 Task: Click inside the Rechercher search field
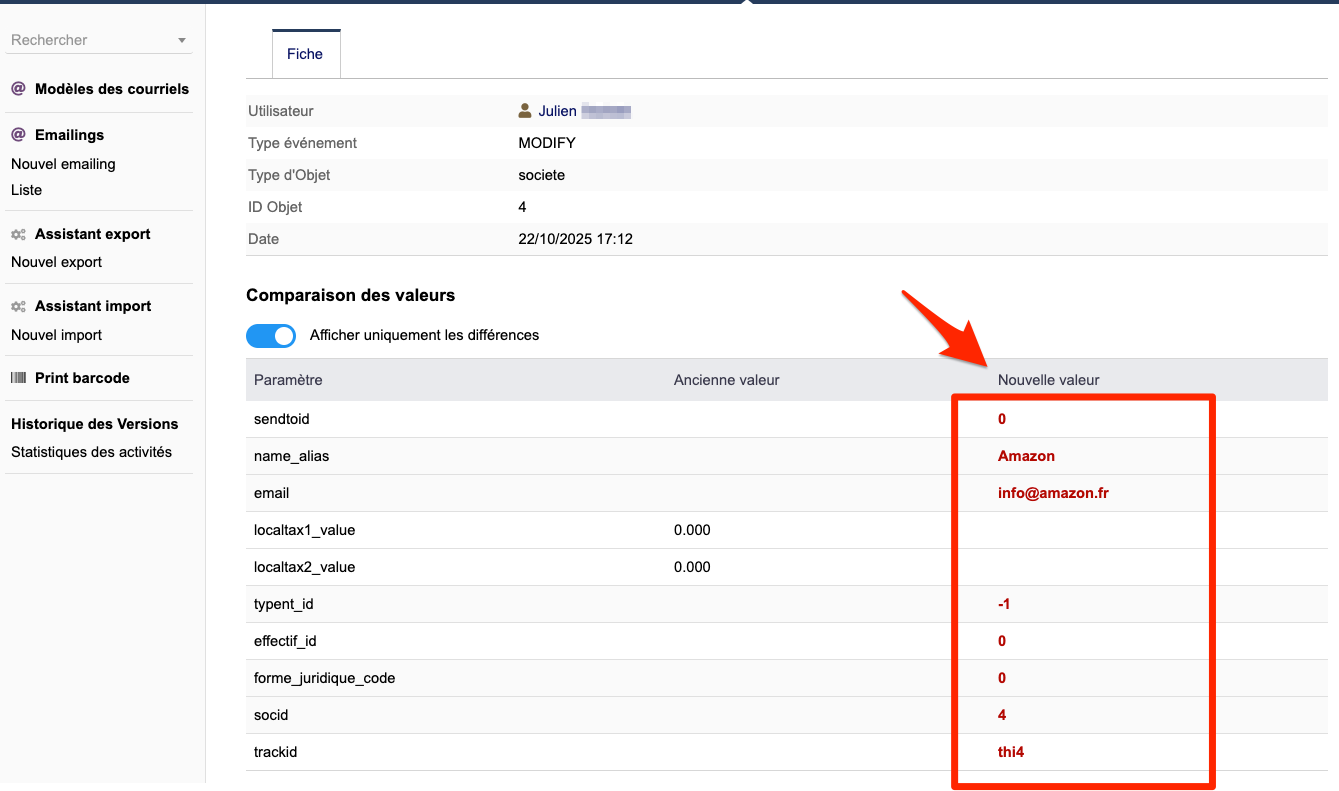point(90,40)
